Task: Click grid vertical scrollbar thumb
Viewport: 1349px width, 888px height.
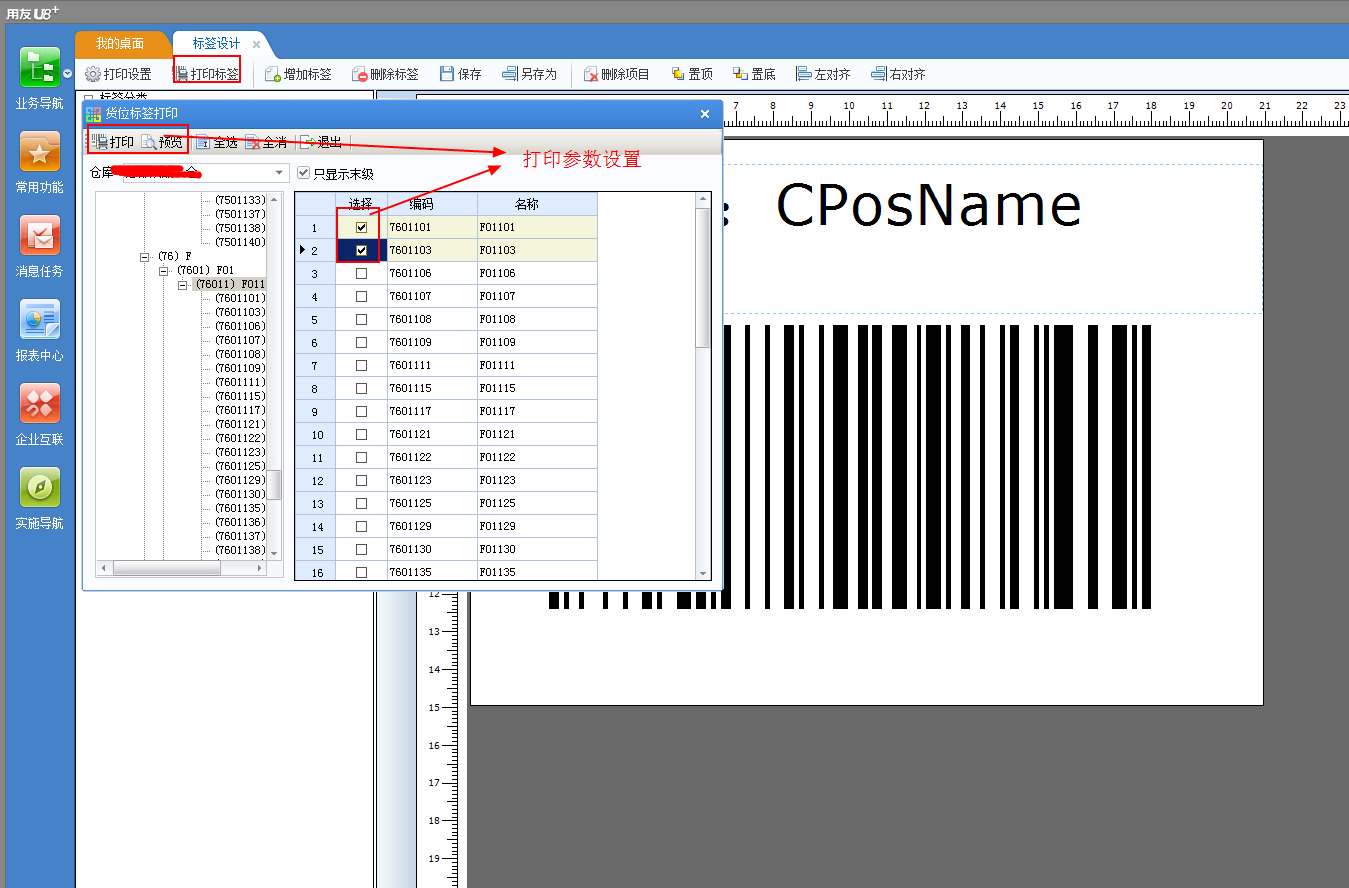Action: click(x=703, y=278)
